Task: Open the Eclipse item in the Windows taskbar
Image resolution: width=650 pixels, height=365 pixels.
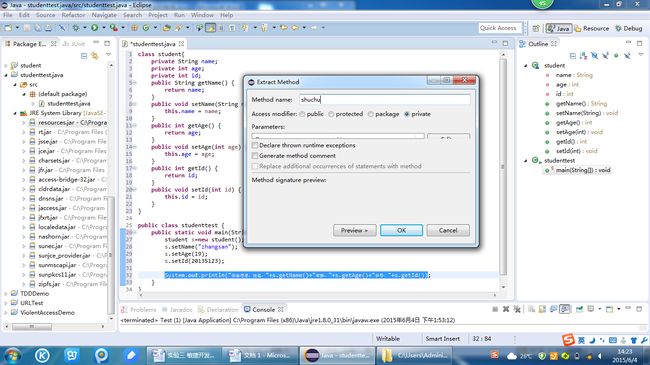Action: tap(337, 355)
